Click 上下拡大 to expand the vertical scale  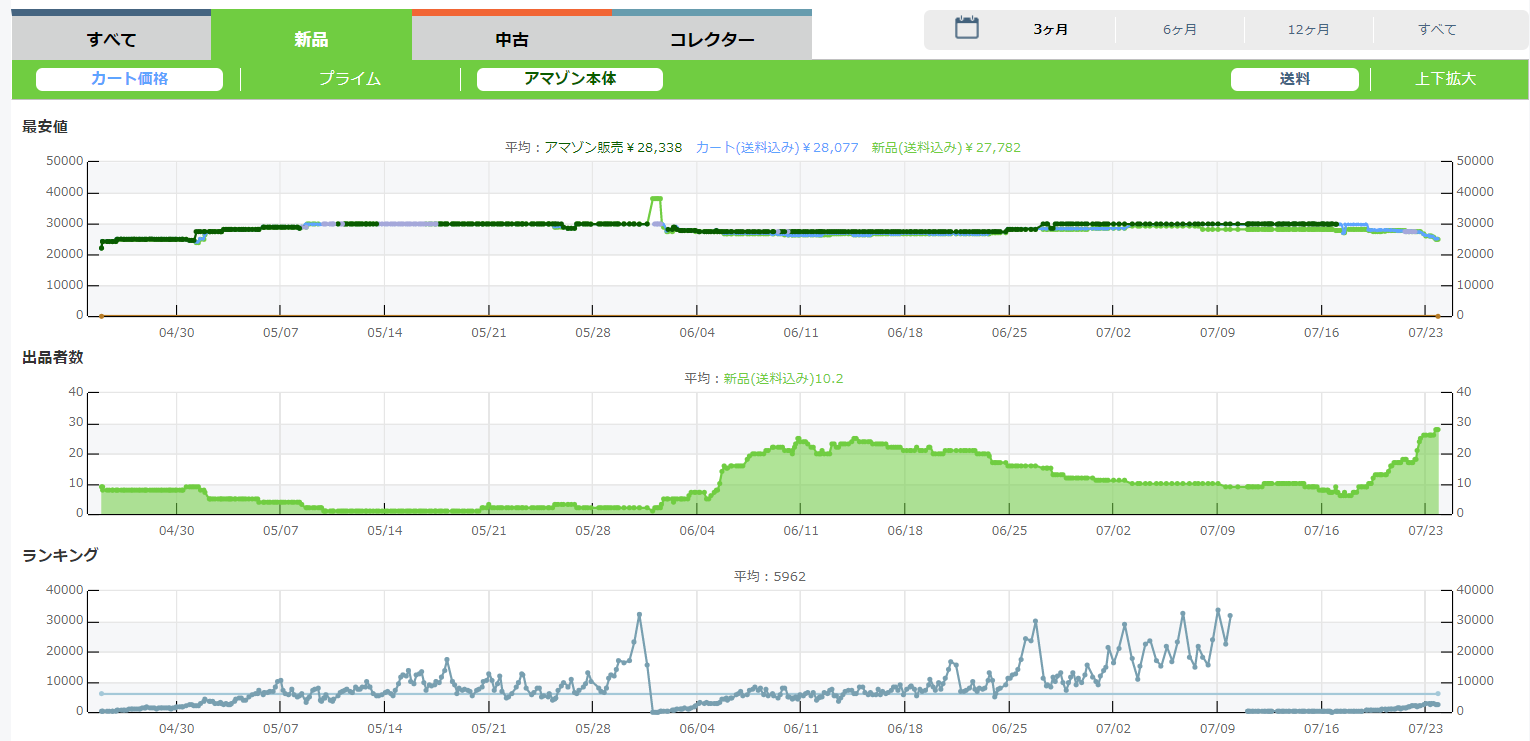[1445, 79]
